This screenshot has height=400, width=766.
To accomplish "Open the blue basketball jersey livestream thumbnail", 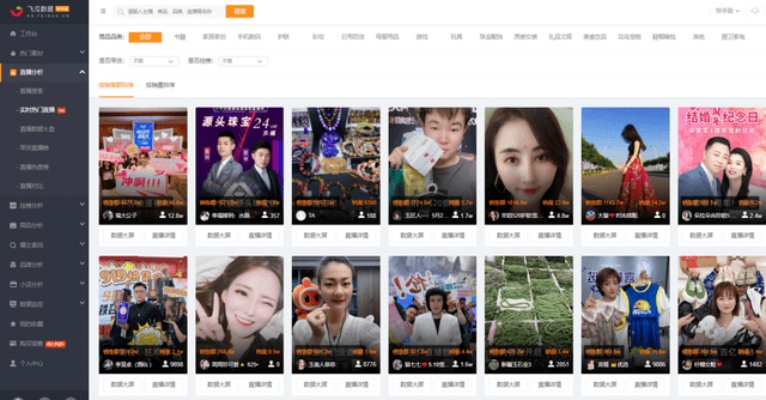I will point(625,315).
